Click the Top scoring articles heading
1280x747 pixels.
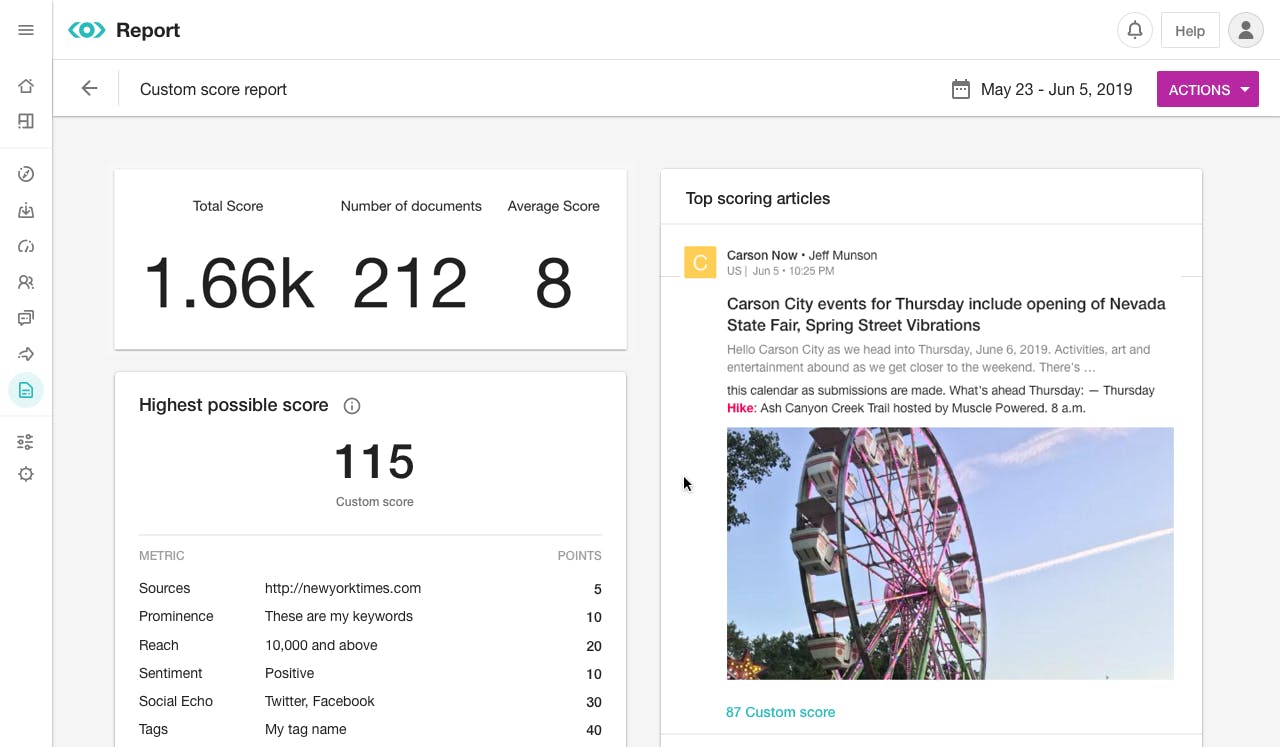(758, 198)
